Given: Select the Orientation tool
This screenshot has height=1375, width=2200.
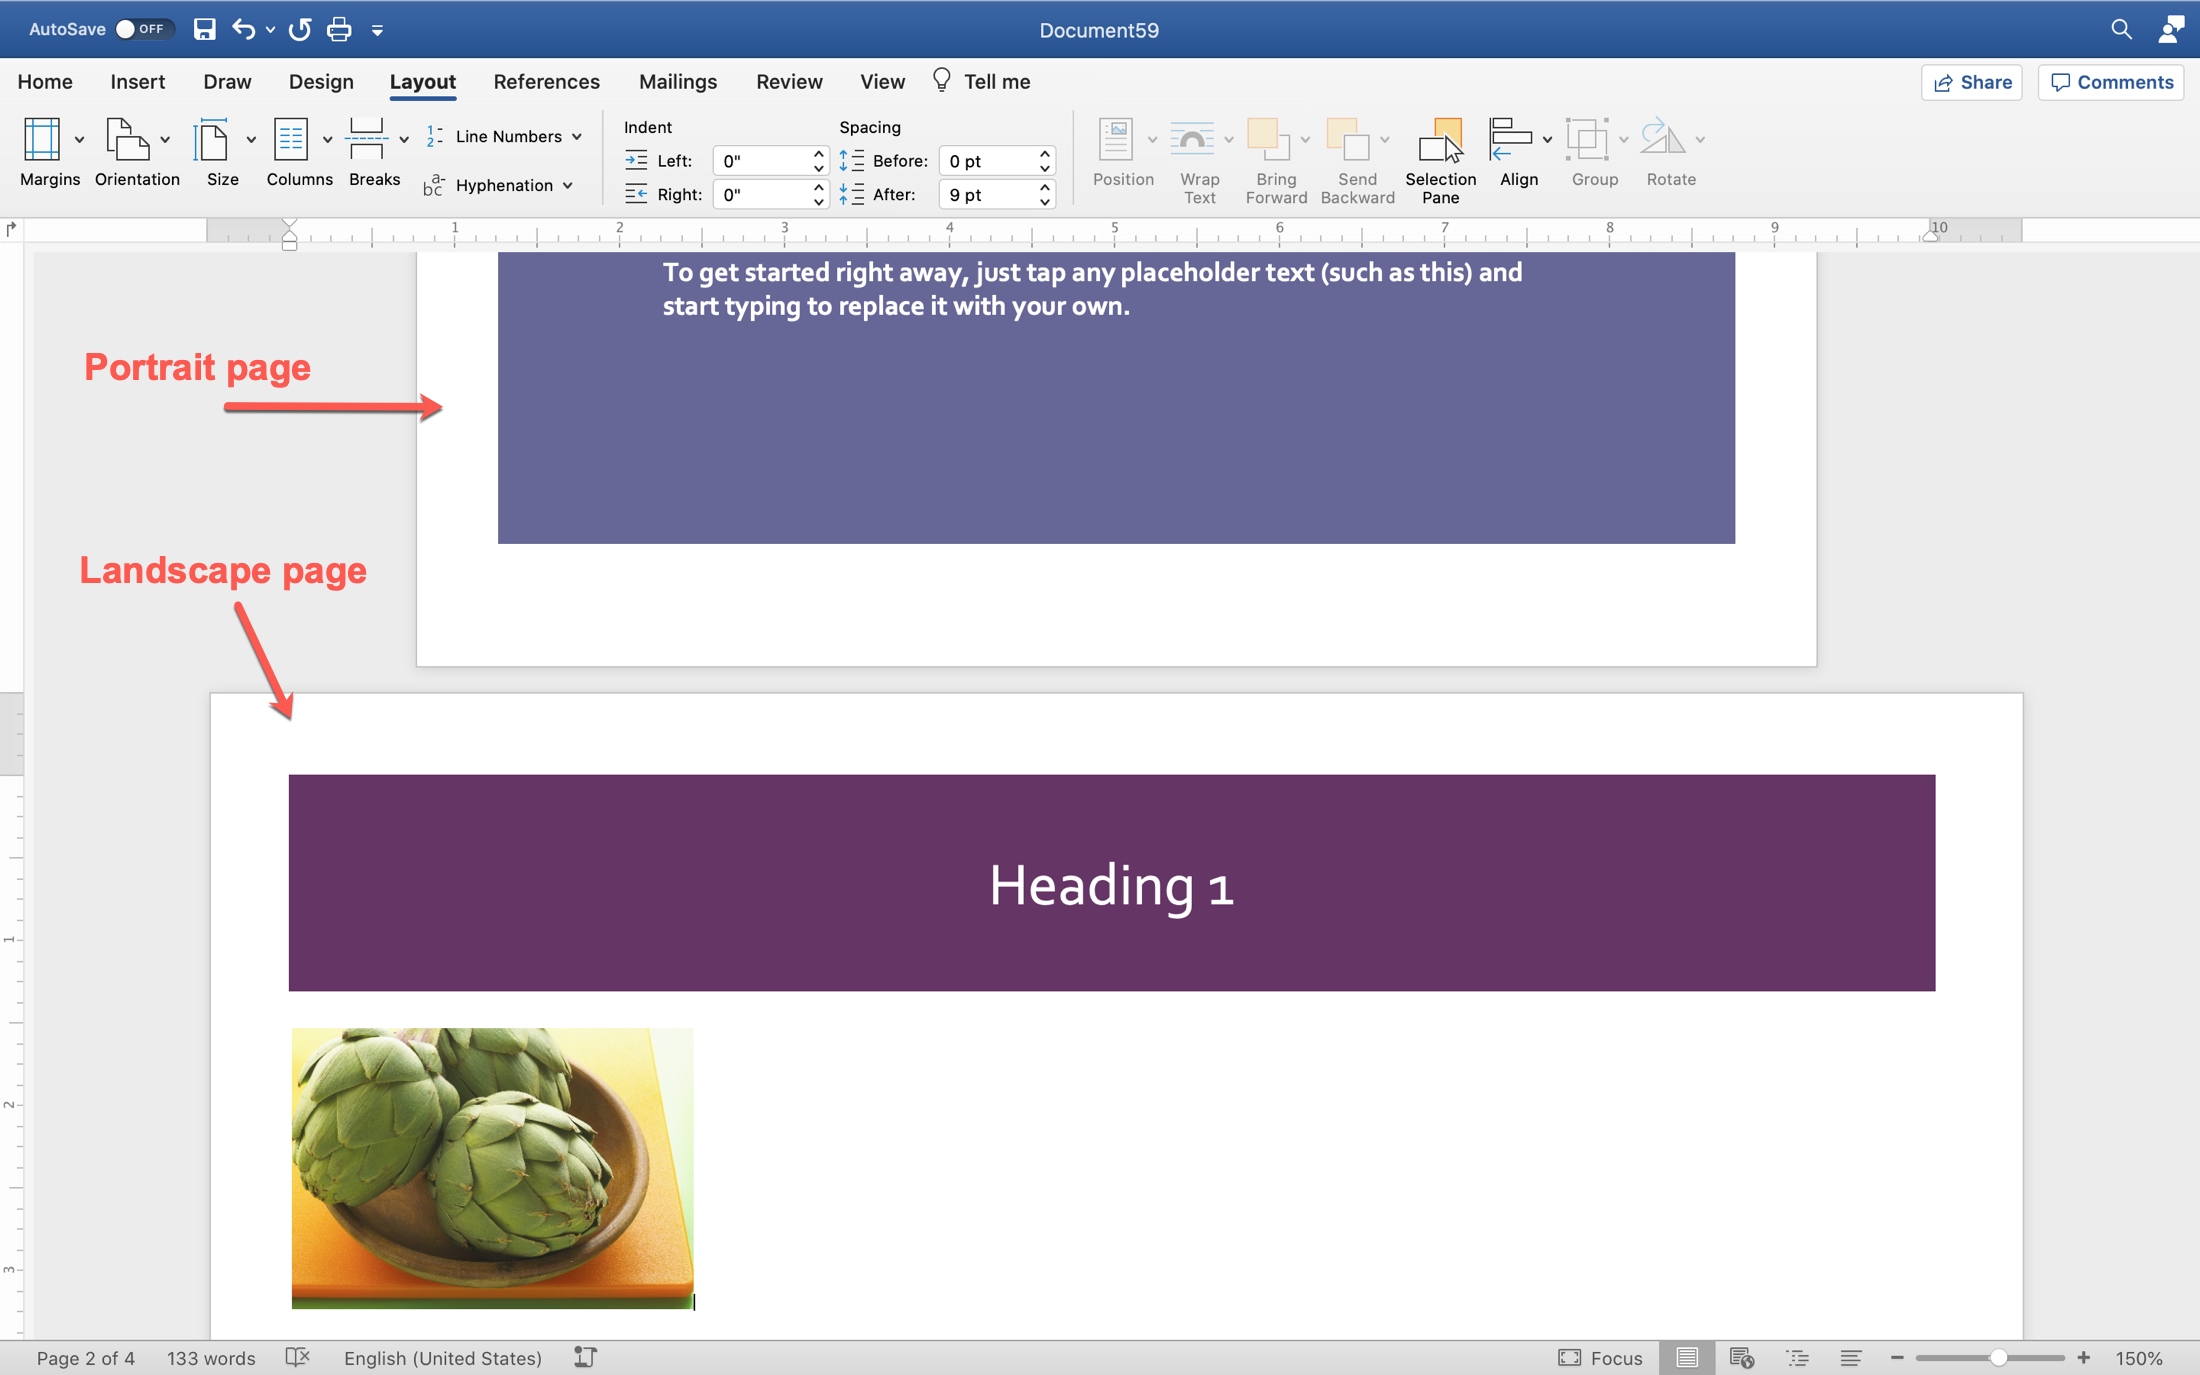Looking at the screenshot, I should (136, 150).
